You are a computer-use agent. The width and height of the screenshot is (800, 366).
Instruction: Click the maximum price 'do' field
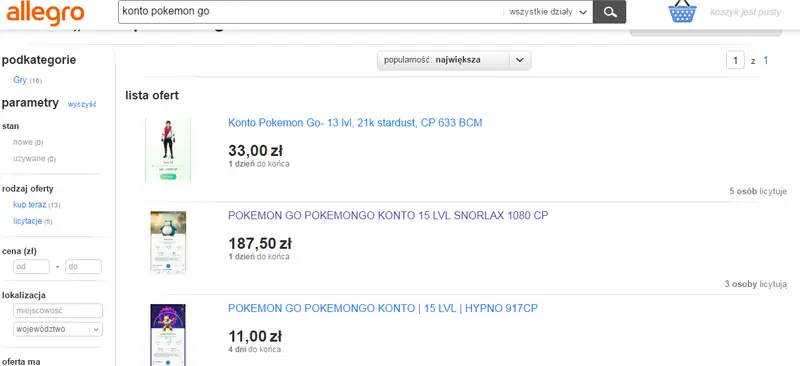pyautogui.click(x=83, y=266)
